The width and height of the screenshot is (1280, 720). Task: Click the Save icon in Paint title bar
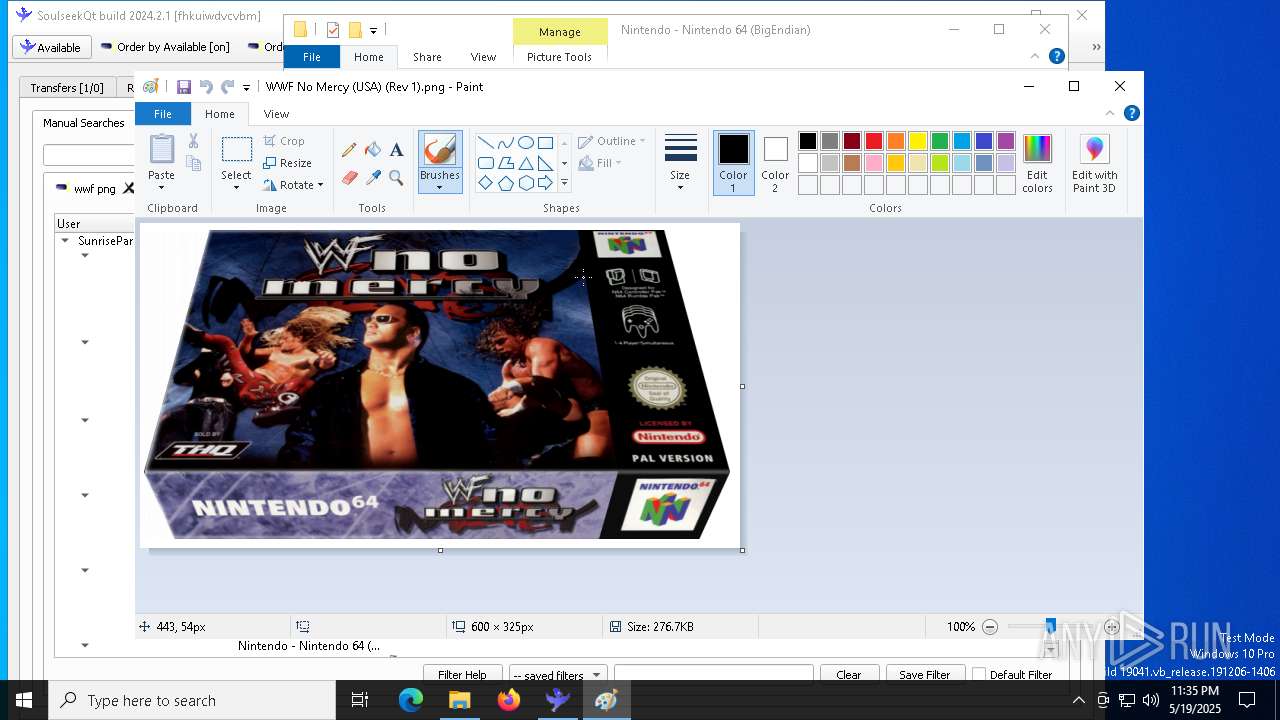click(x=184, y=87)
